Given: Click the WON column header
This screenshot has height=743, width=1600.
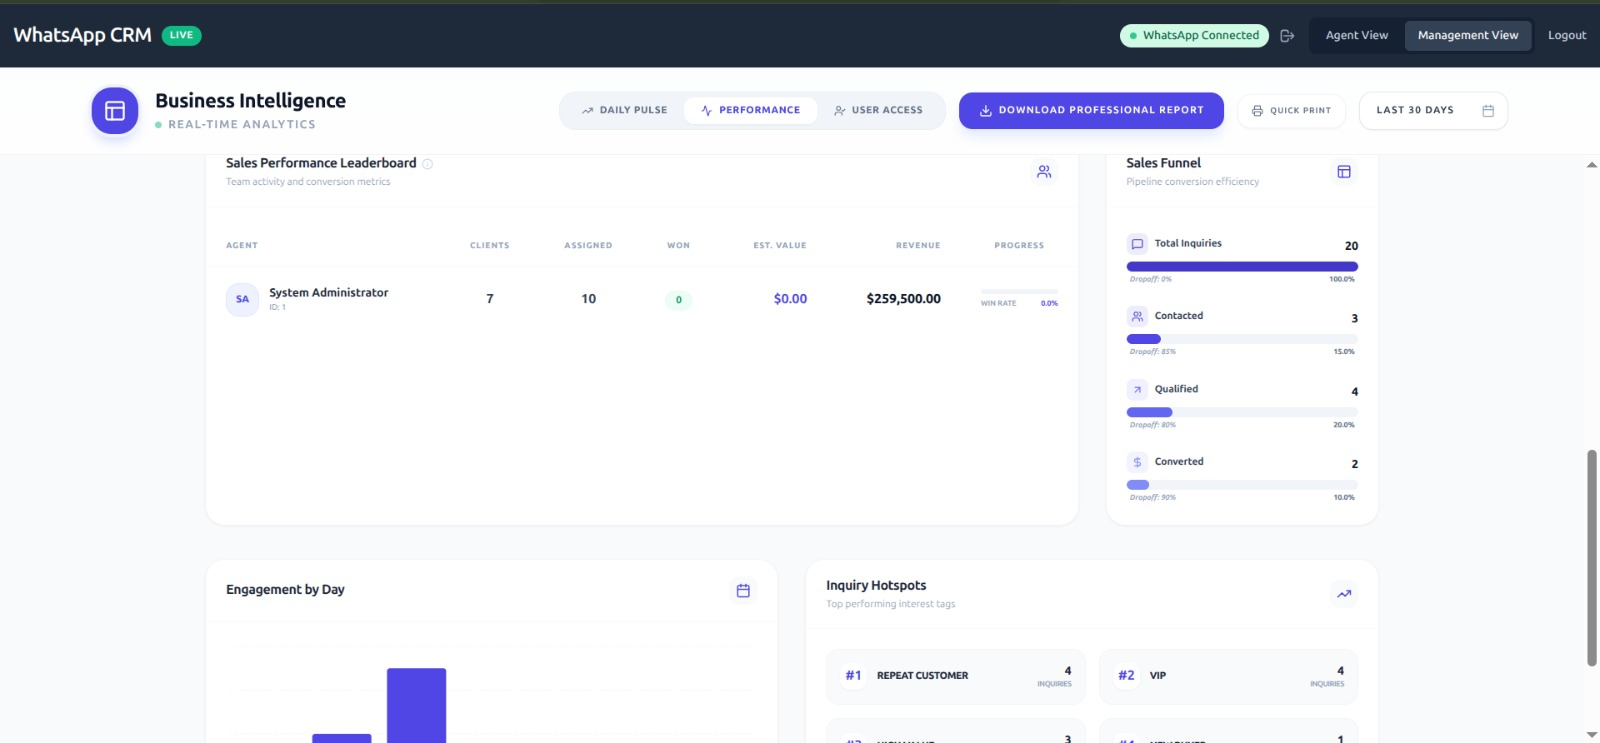Looking at the screenshot, I should pos(678,246).
